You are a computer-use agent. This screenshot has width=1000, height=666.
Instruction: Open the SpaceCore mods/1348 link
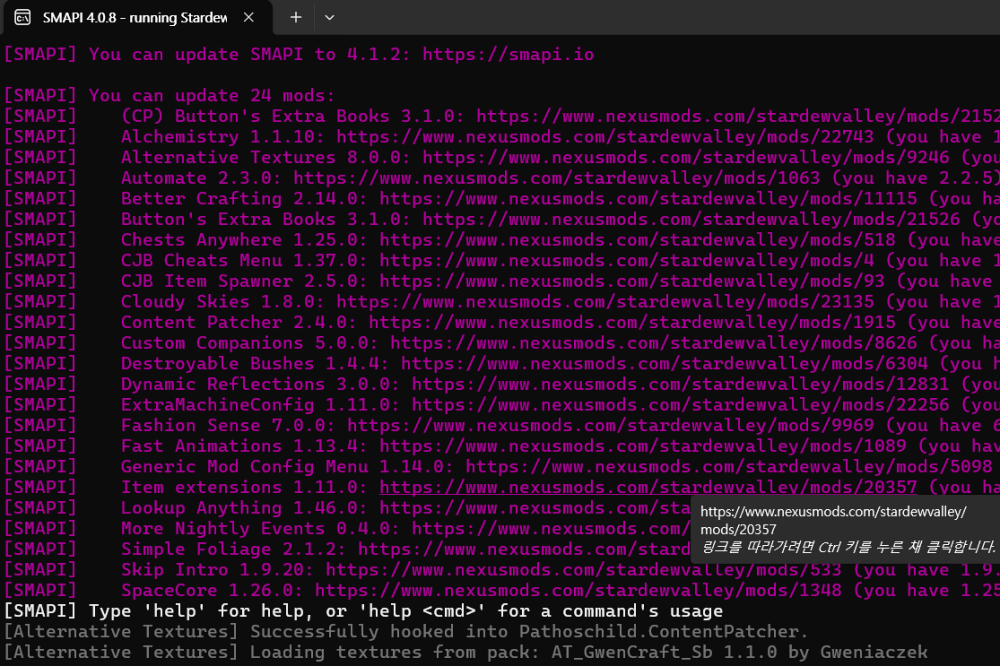click(x=578, y=590)
